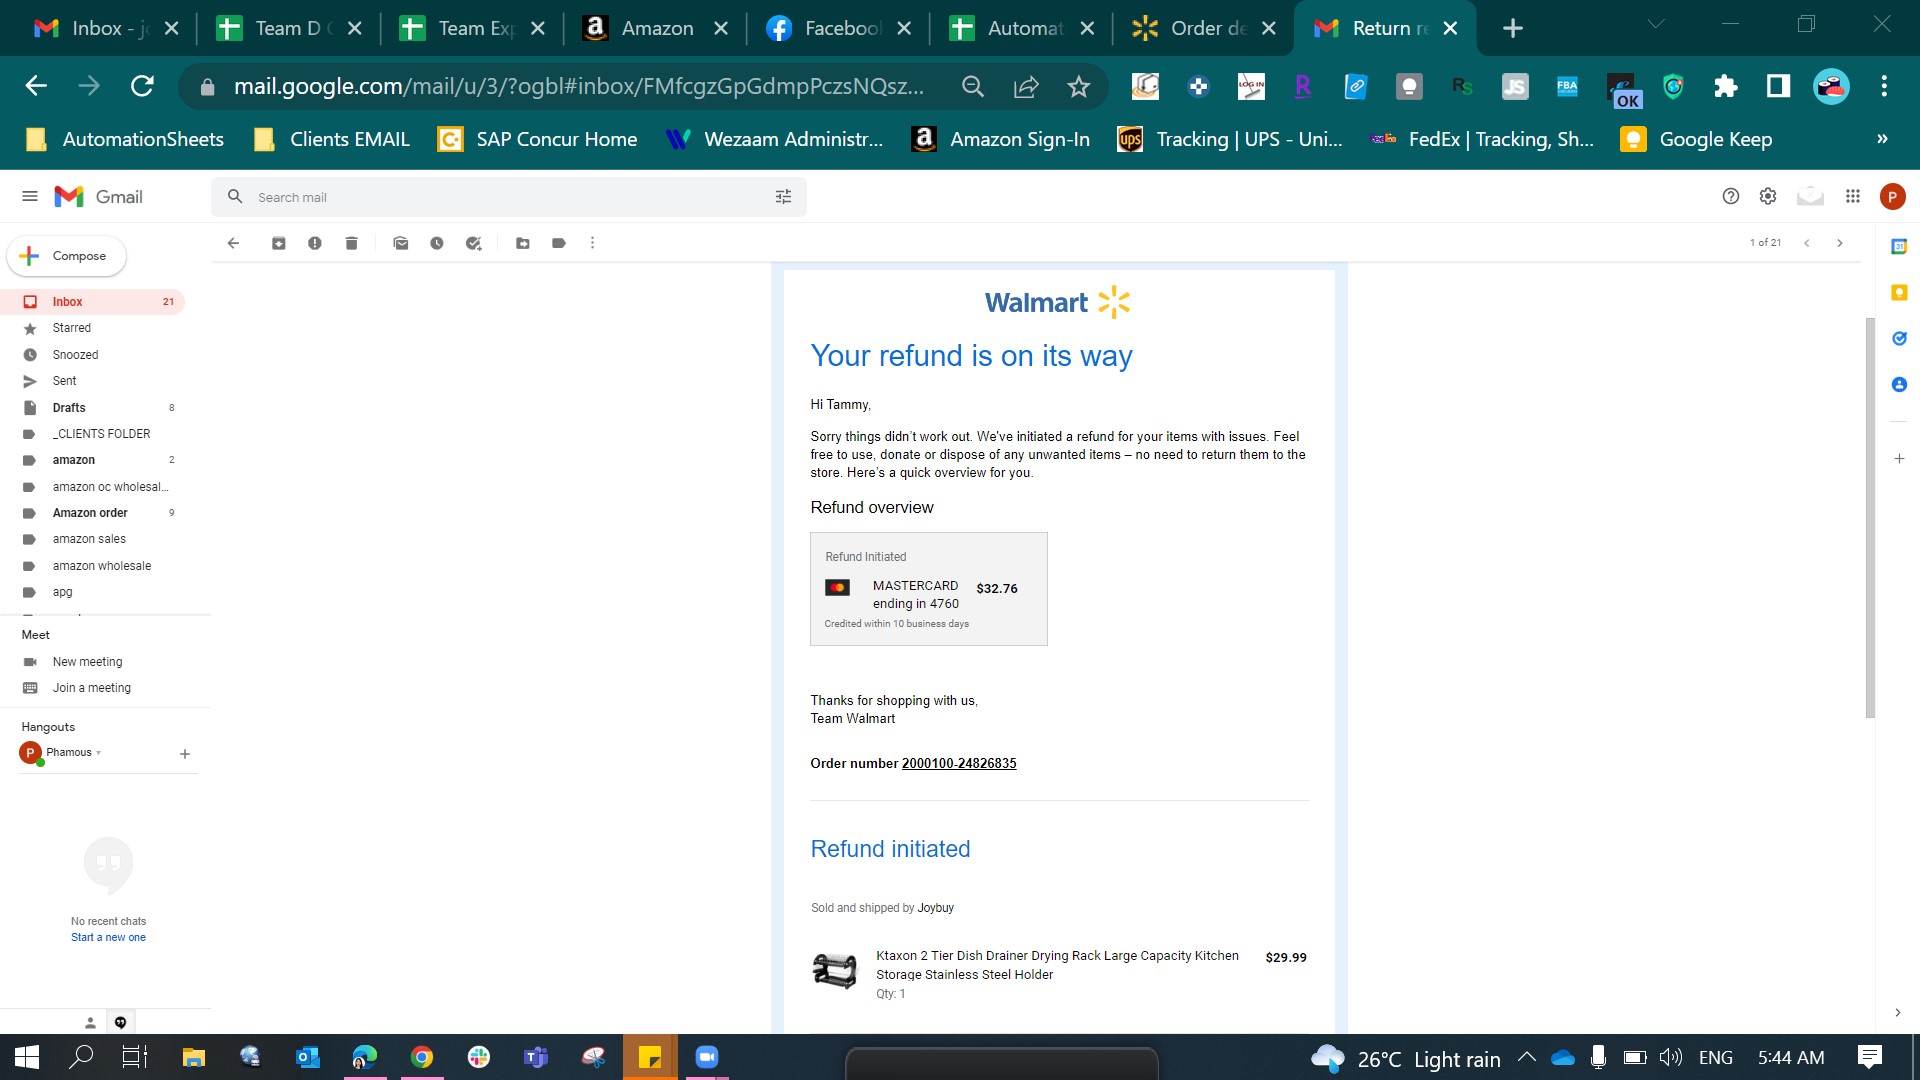Image resolution: width=1920 pixels, height=1080 pixels.
Task: Start a New meeting
Action: 87,662
